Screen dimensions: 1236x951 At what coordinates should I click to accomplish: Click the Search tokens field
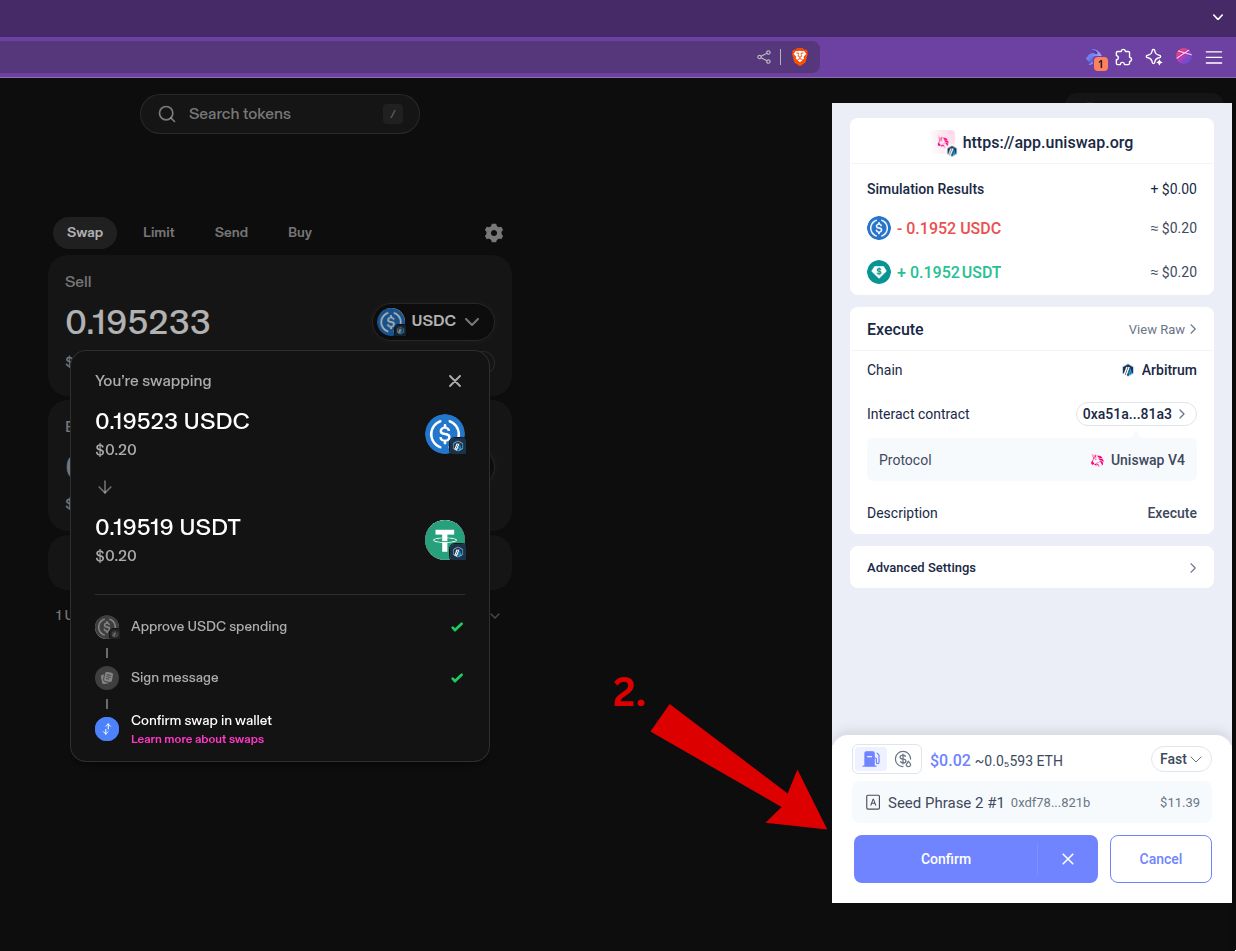[x=279, y=114]
